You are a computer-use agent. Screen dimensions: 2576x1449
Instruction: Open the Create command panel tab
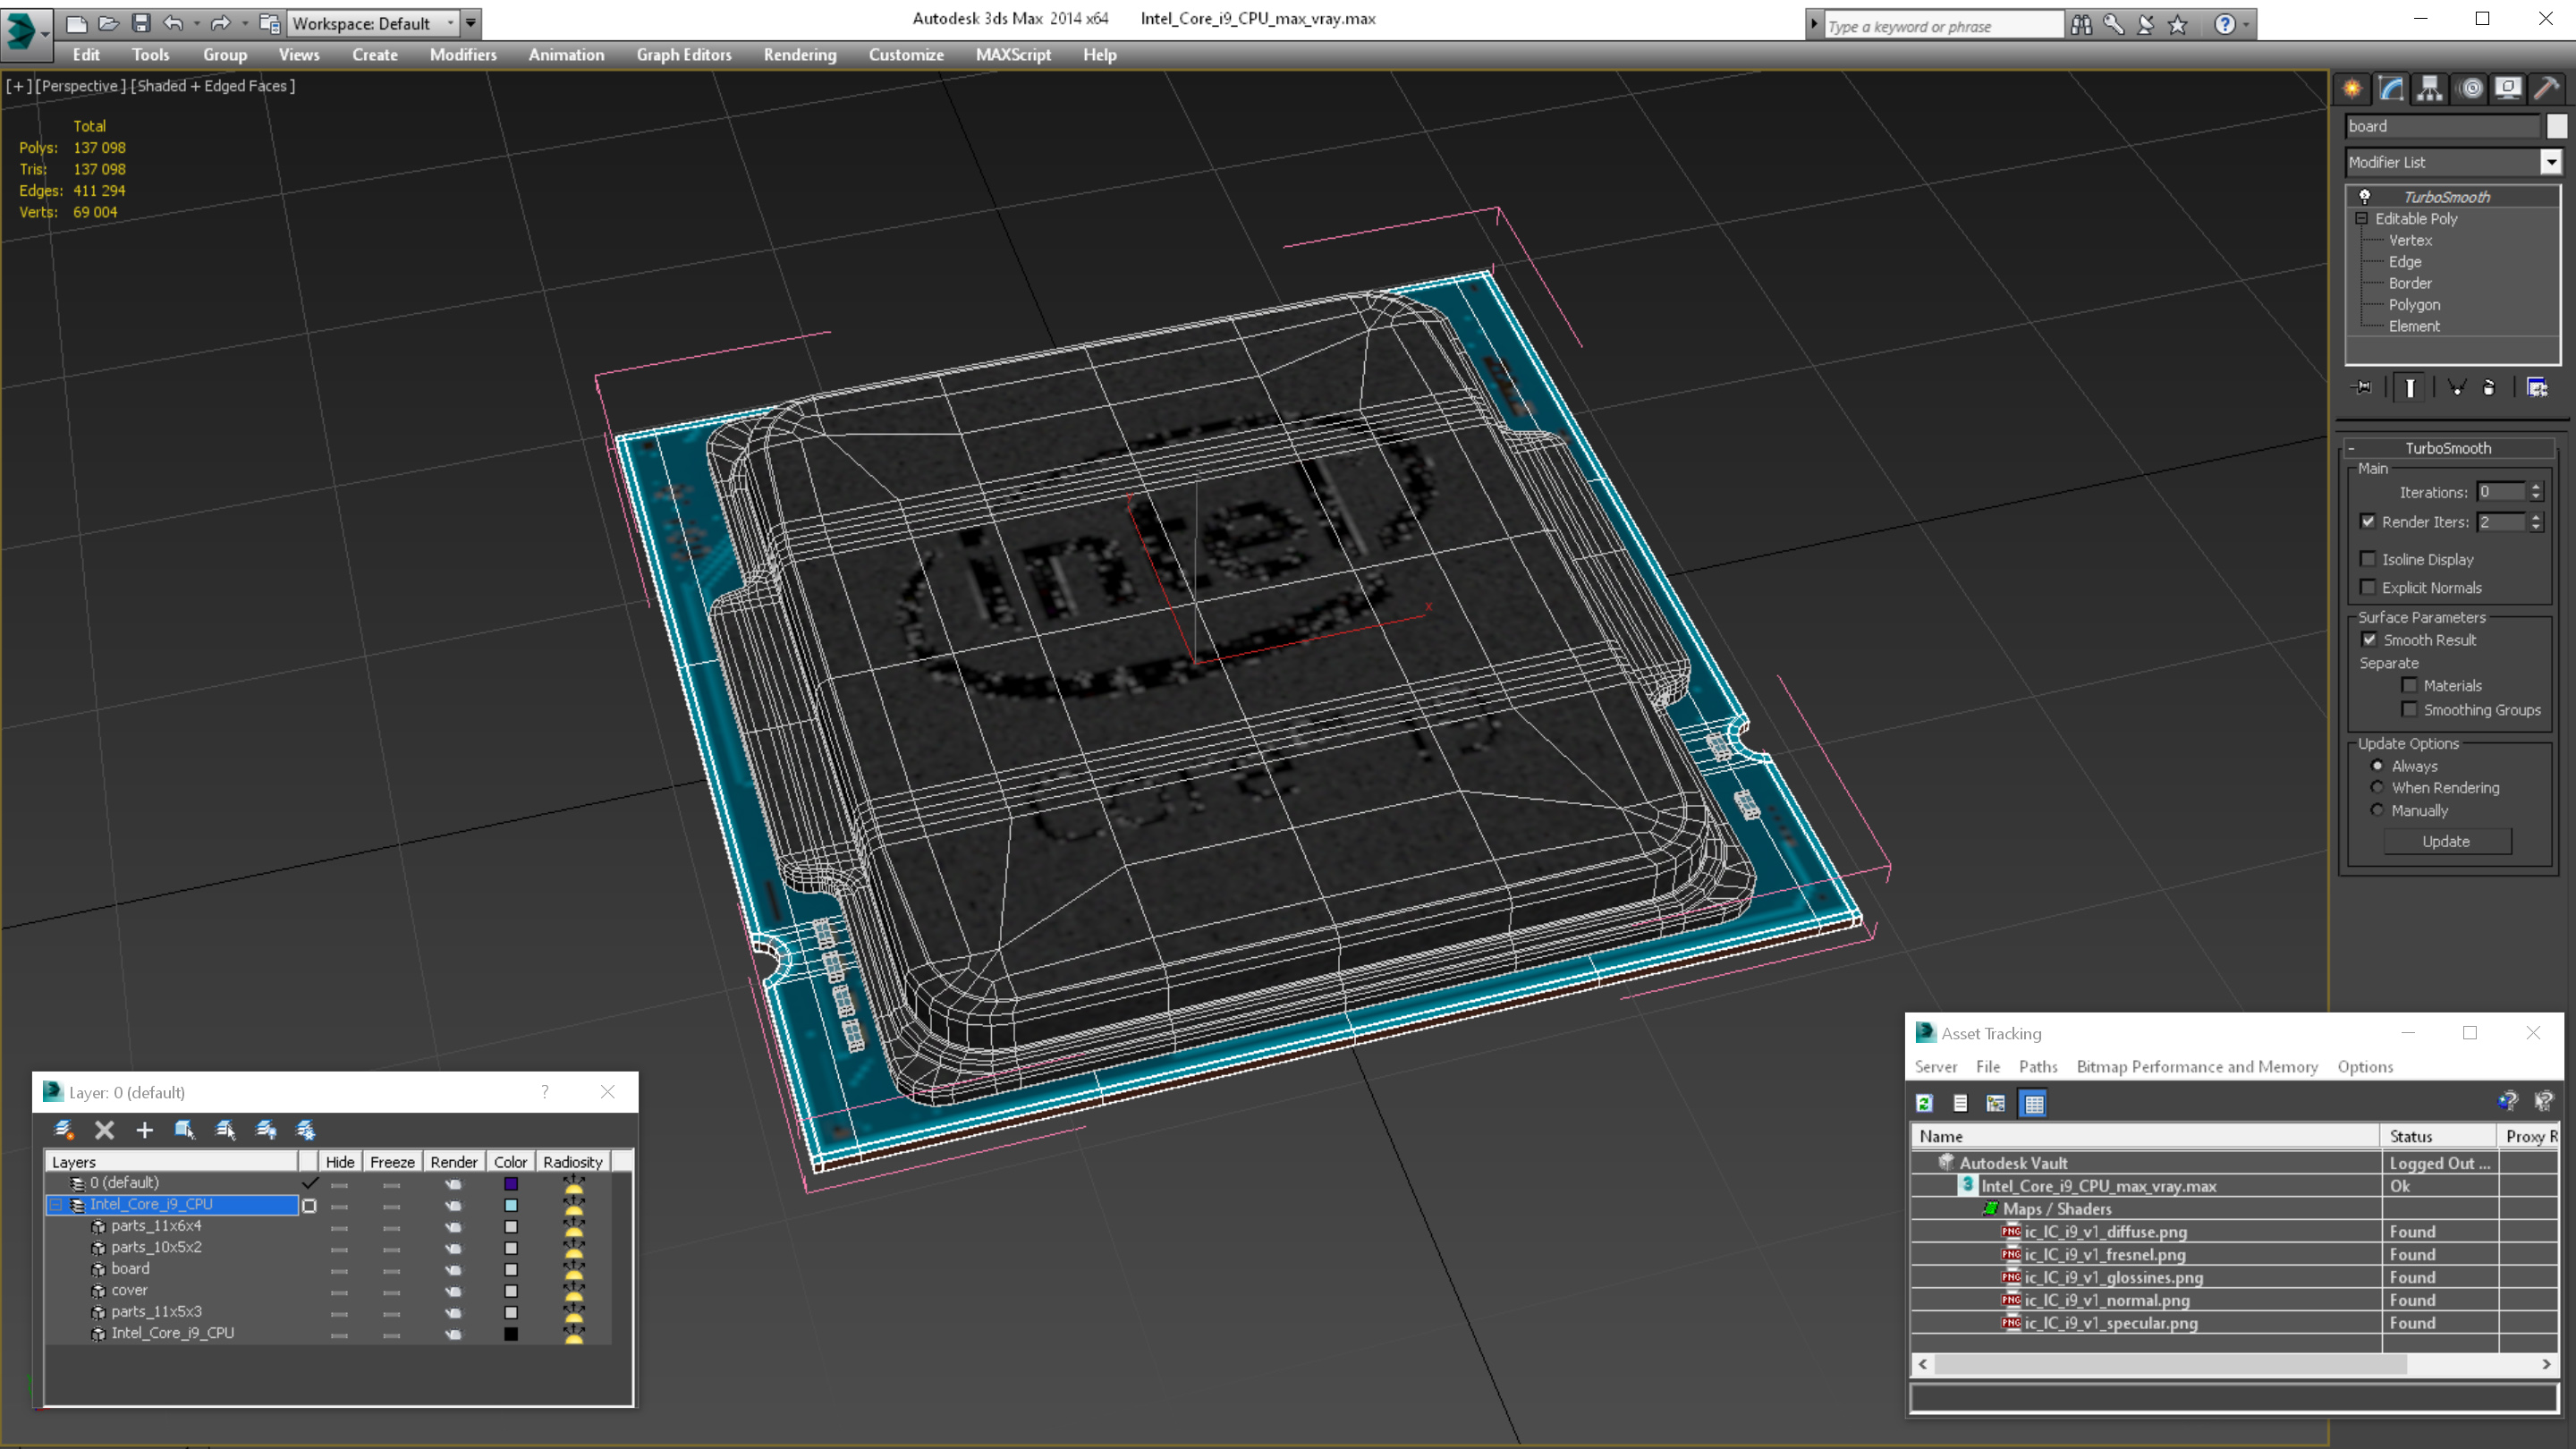pyautogui.click(x=2352, y=88)
